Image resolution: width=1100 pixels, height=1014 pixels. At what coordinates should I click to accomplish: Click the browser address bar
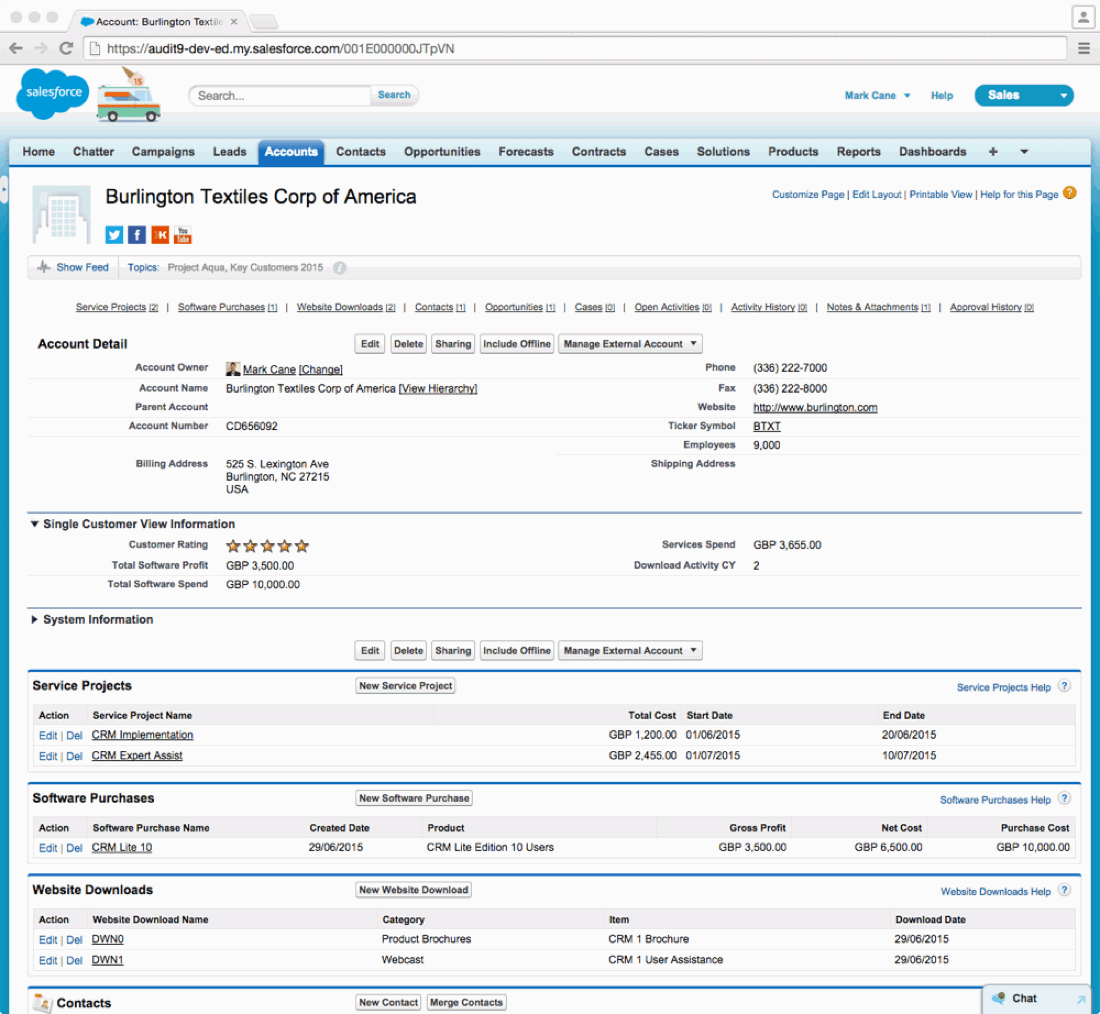tap(575, 48)
